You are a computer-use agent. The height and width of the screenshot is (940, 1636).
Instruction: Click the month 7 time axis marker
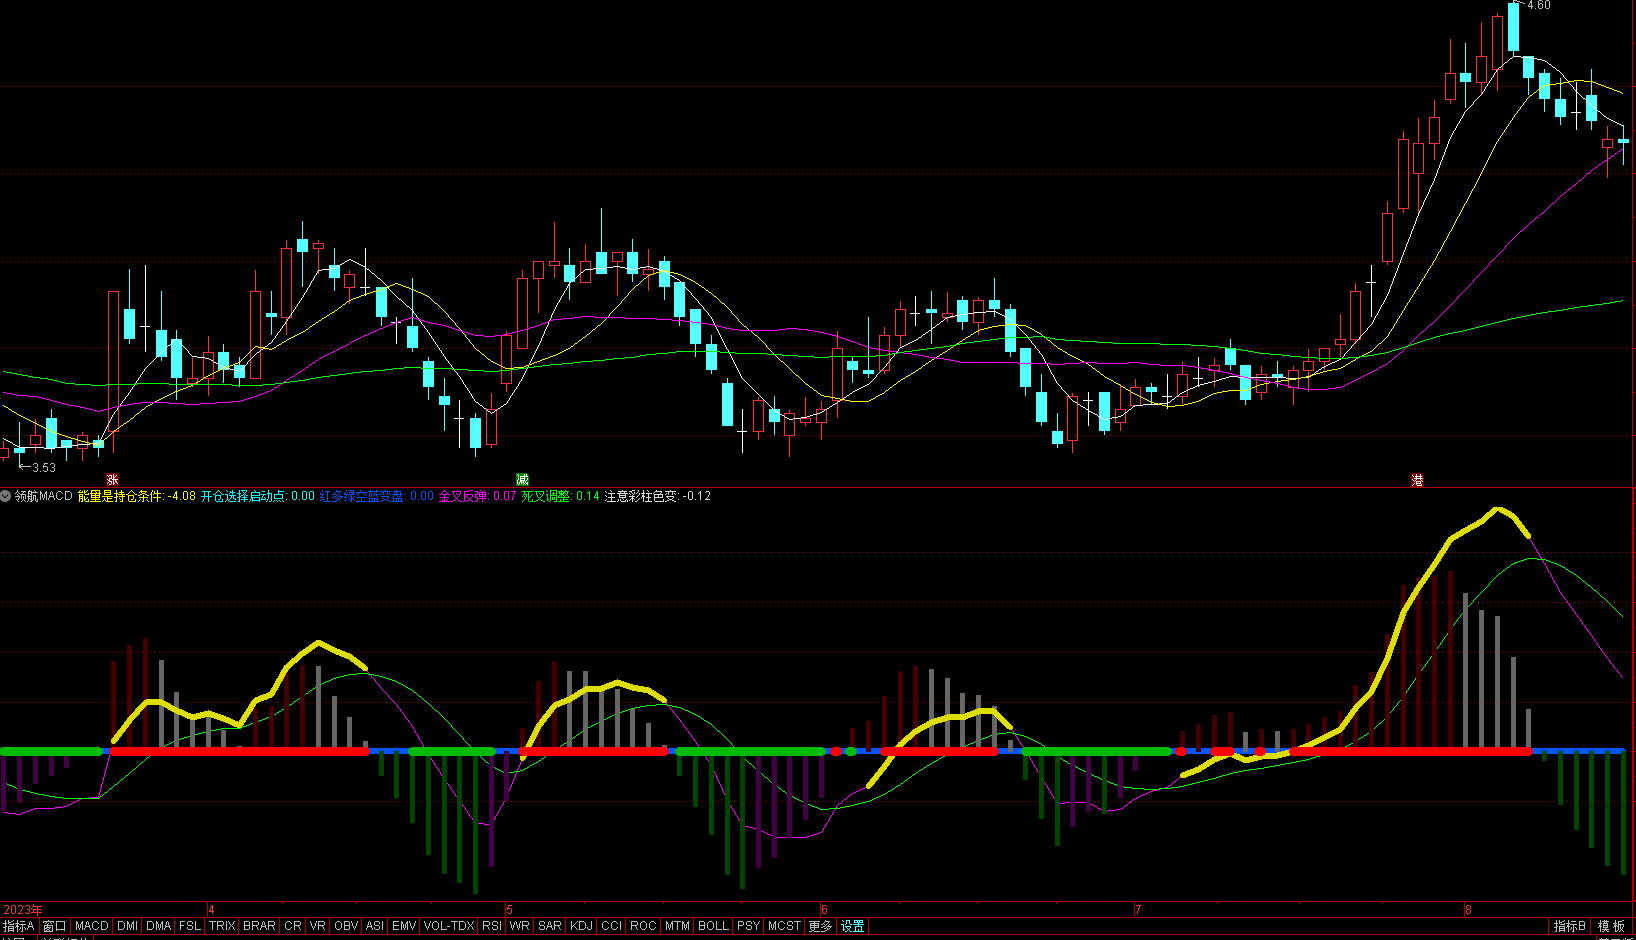1137,910
